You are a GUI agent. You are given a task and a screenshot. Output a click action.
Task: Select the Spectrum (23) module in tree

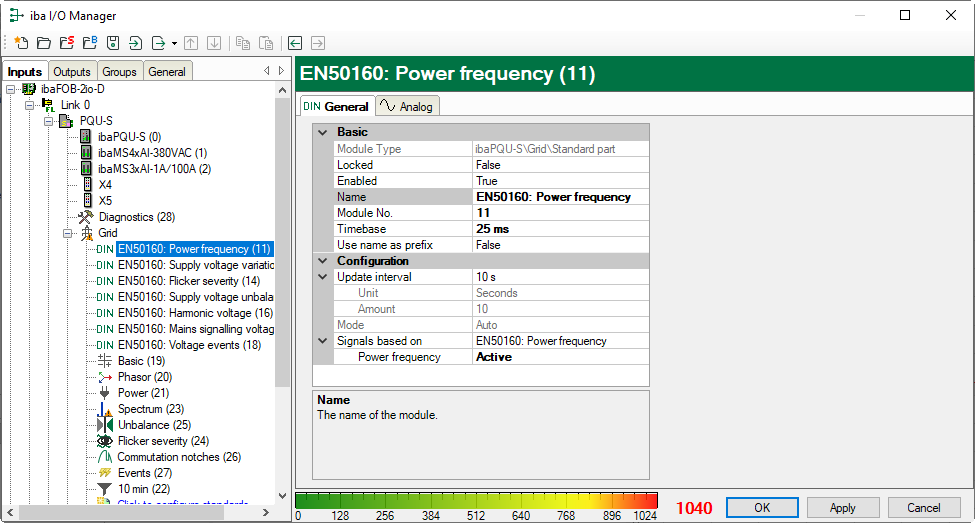tap(150, 409)
